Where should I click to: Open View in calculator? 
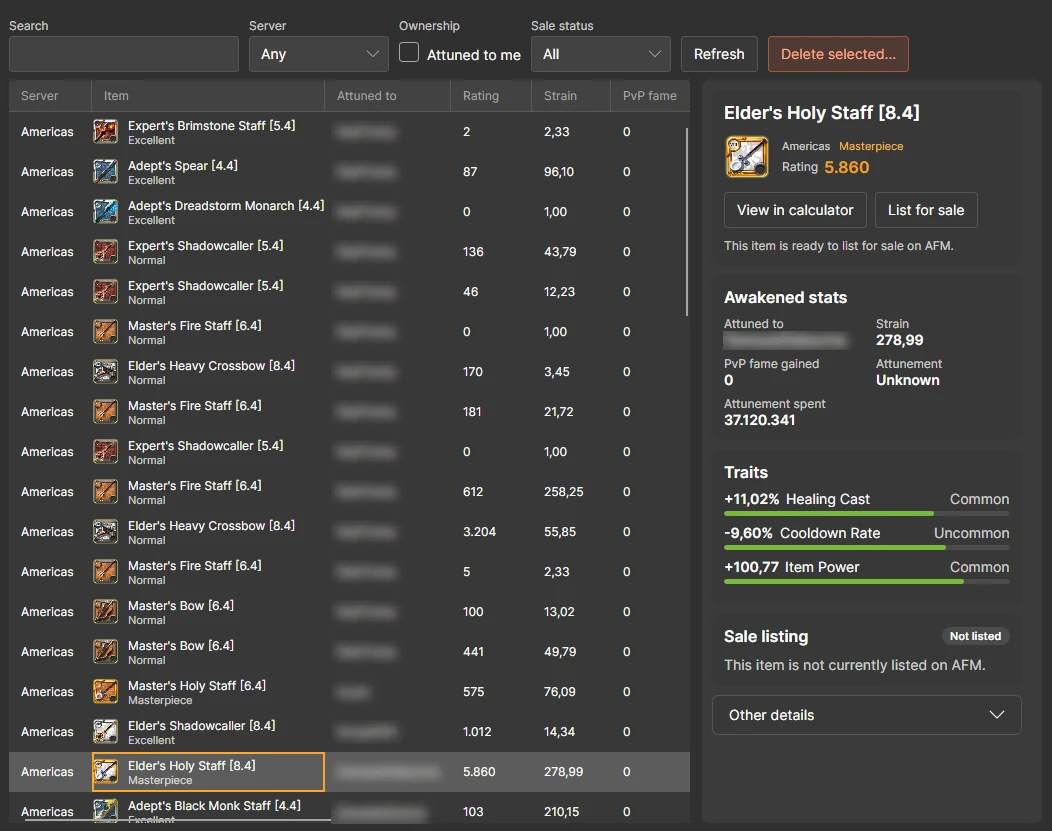click(x=795, y=210)
